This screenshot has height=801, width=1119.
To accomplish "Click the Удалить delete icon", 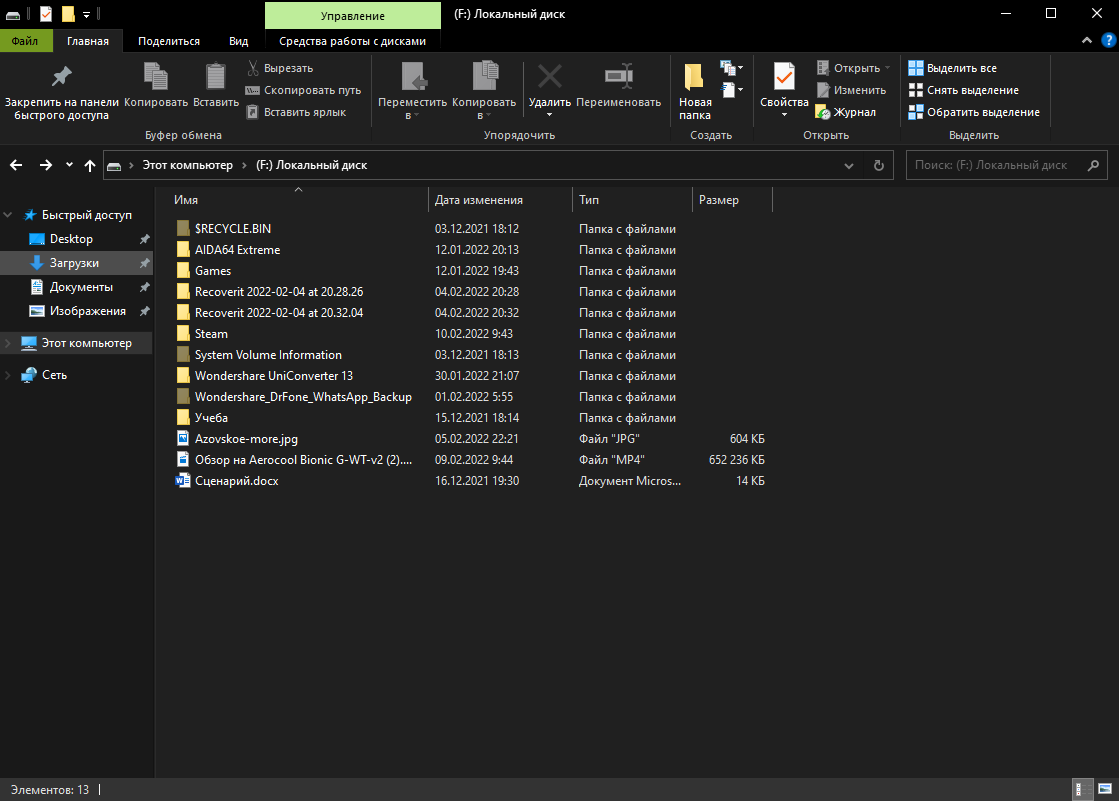I will click(x=550, y=77).
